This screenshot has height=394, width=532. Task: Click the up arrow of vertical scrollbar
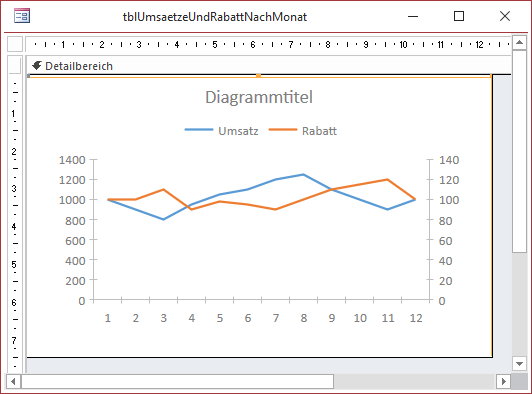(x=519, y=43)
